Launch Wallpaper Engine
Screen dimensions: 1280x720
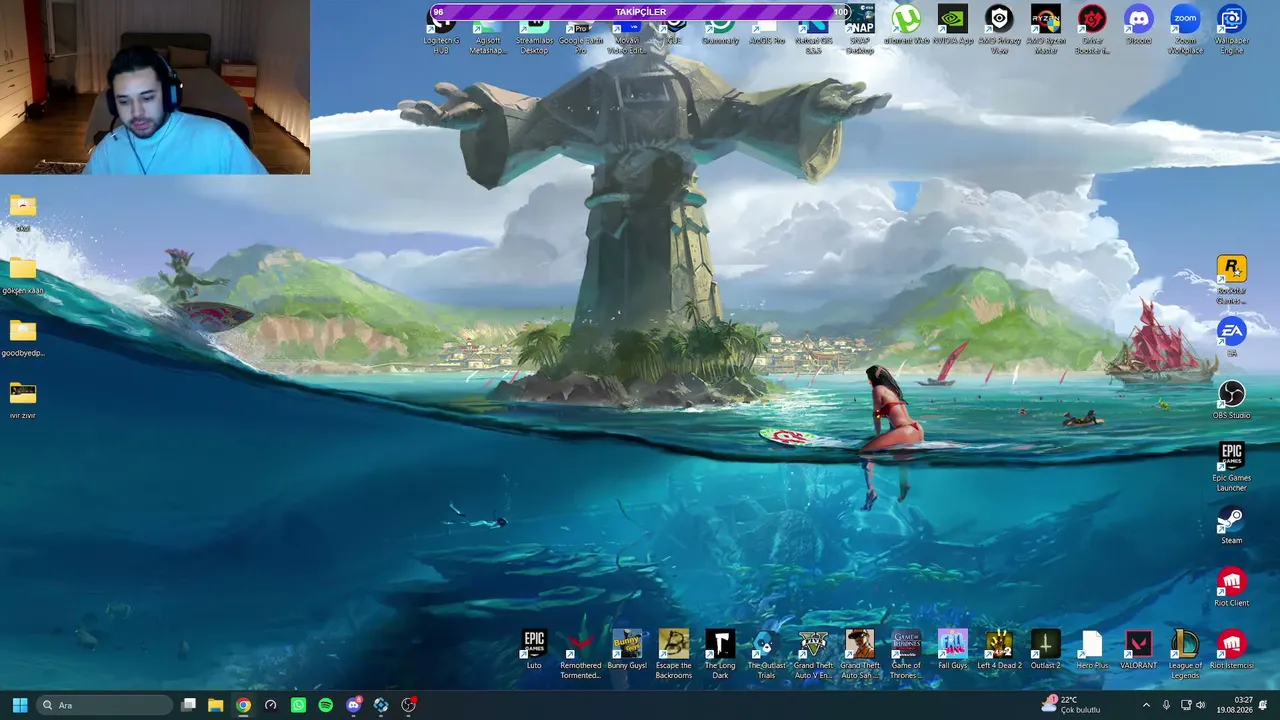1231,28
